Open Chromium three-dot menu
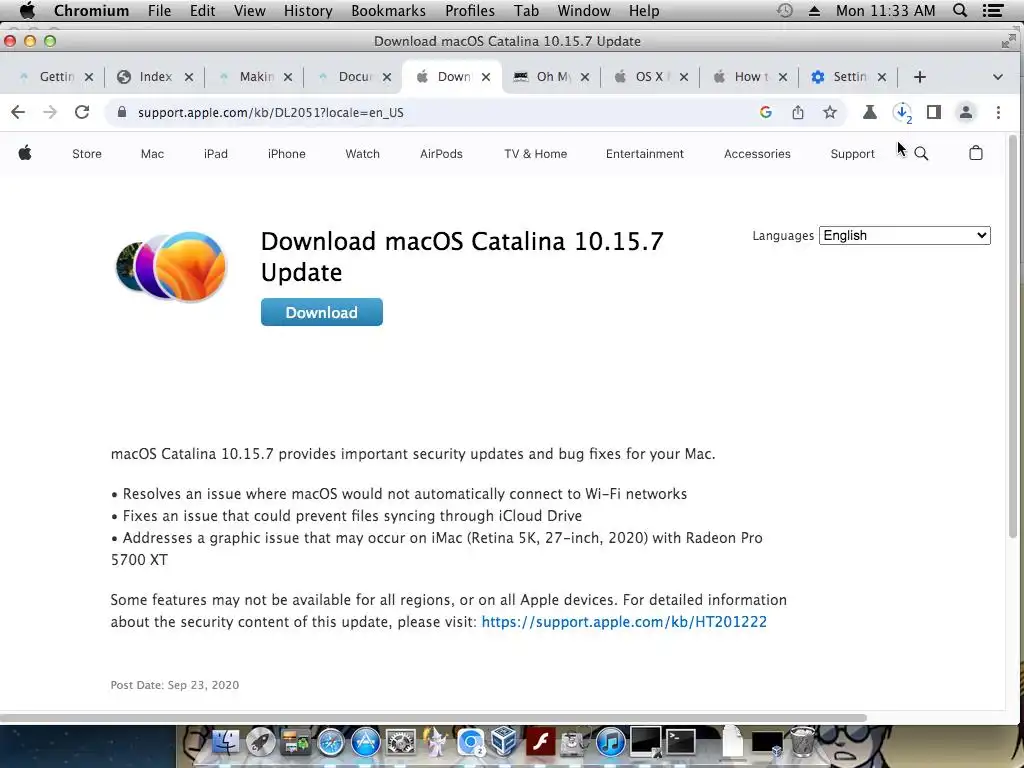The width and height of the screenshot is (1024, 768). 998,112
